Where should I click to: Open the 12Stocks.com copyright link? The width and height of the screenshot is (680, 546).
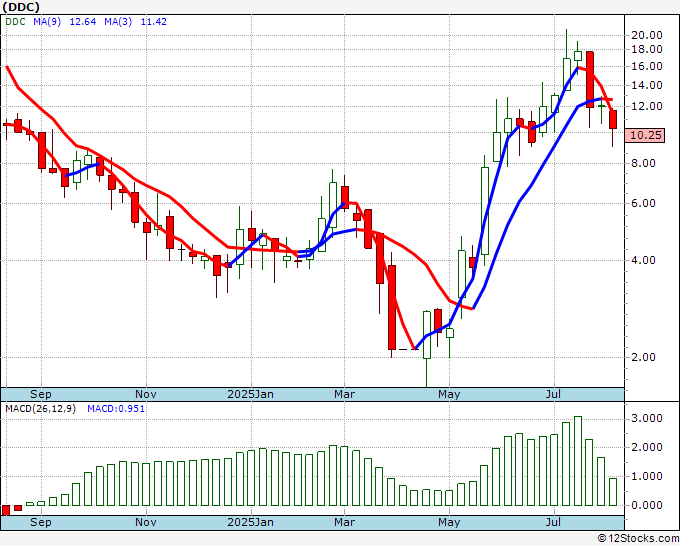pos(638,539)
